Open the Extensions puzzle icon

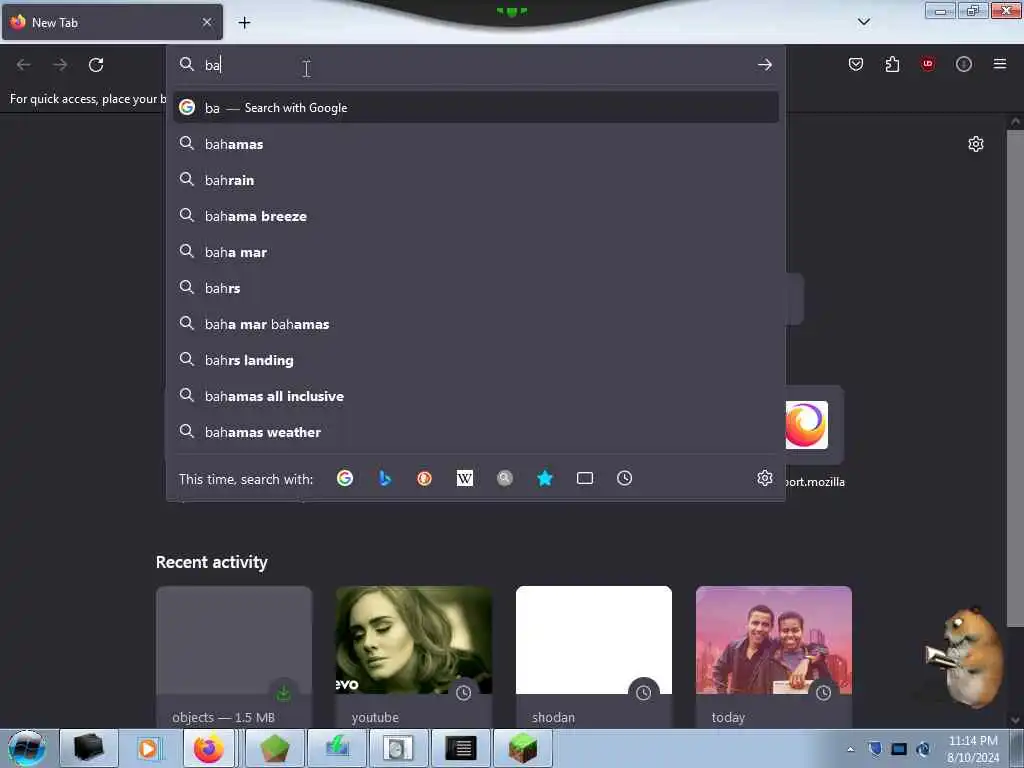point(892,64)
